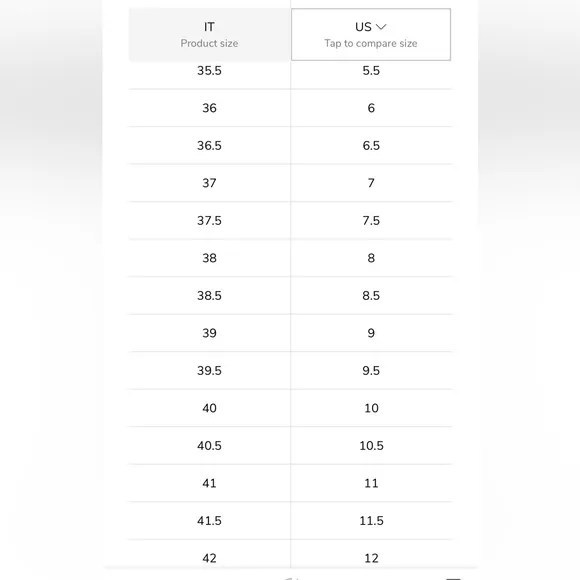Select IT size 38
The image size is (580, 580).
coord(209,258)
